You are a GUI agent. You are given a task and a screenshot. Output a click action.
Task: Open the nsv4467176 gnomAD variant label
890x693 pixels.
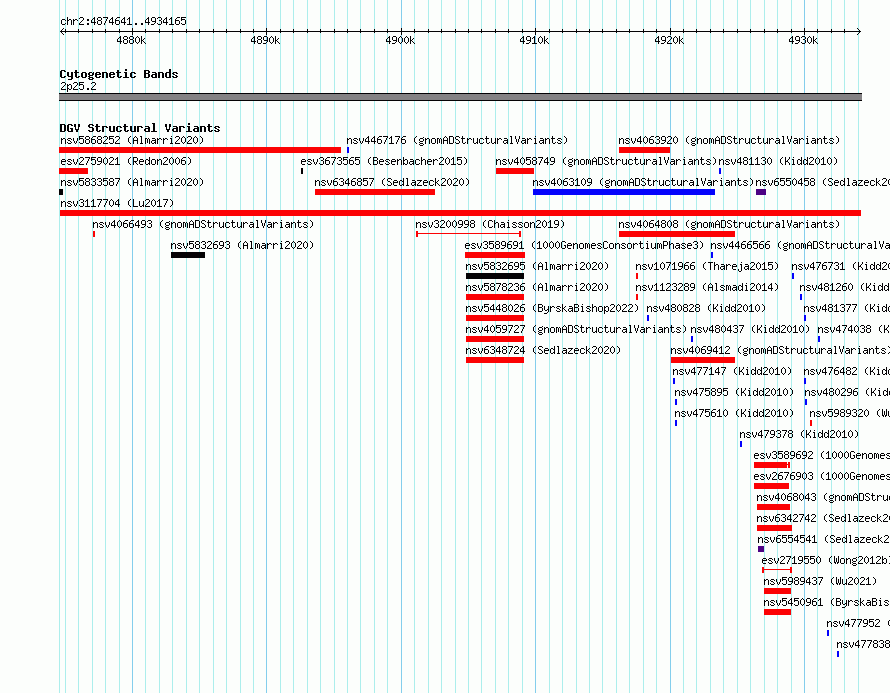click(457, 140)
